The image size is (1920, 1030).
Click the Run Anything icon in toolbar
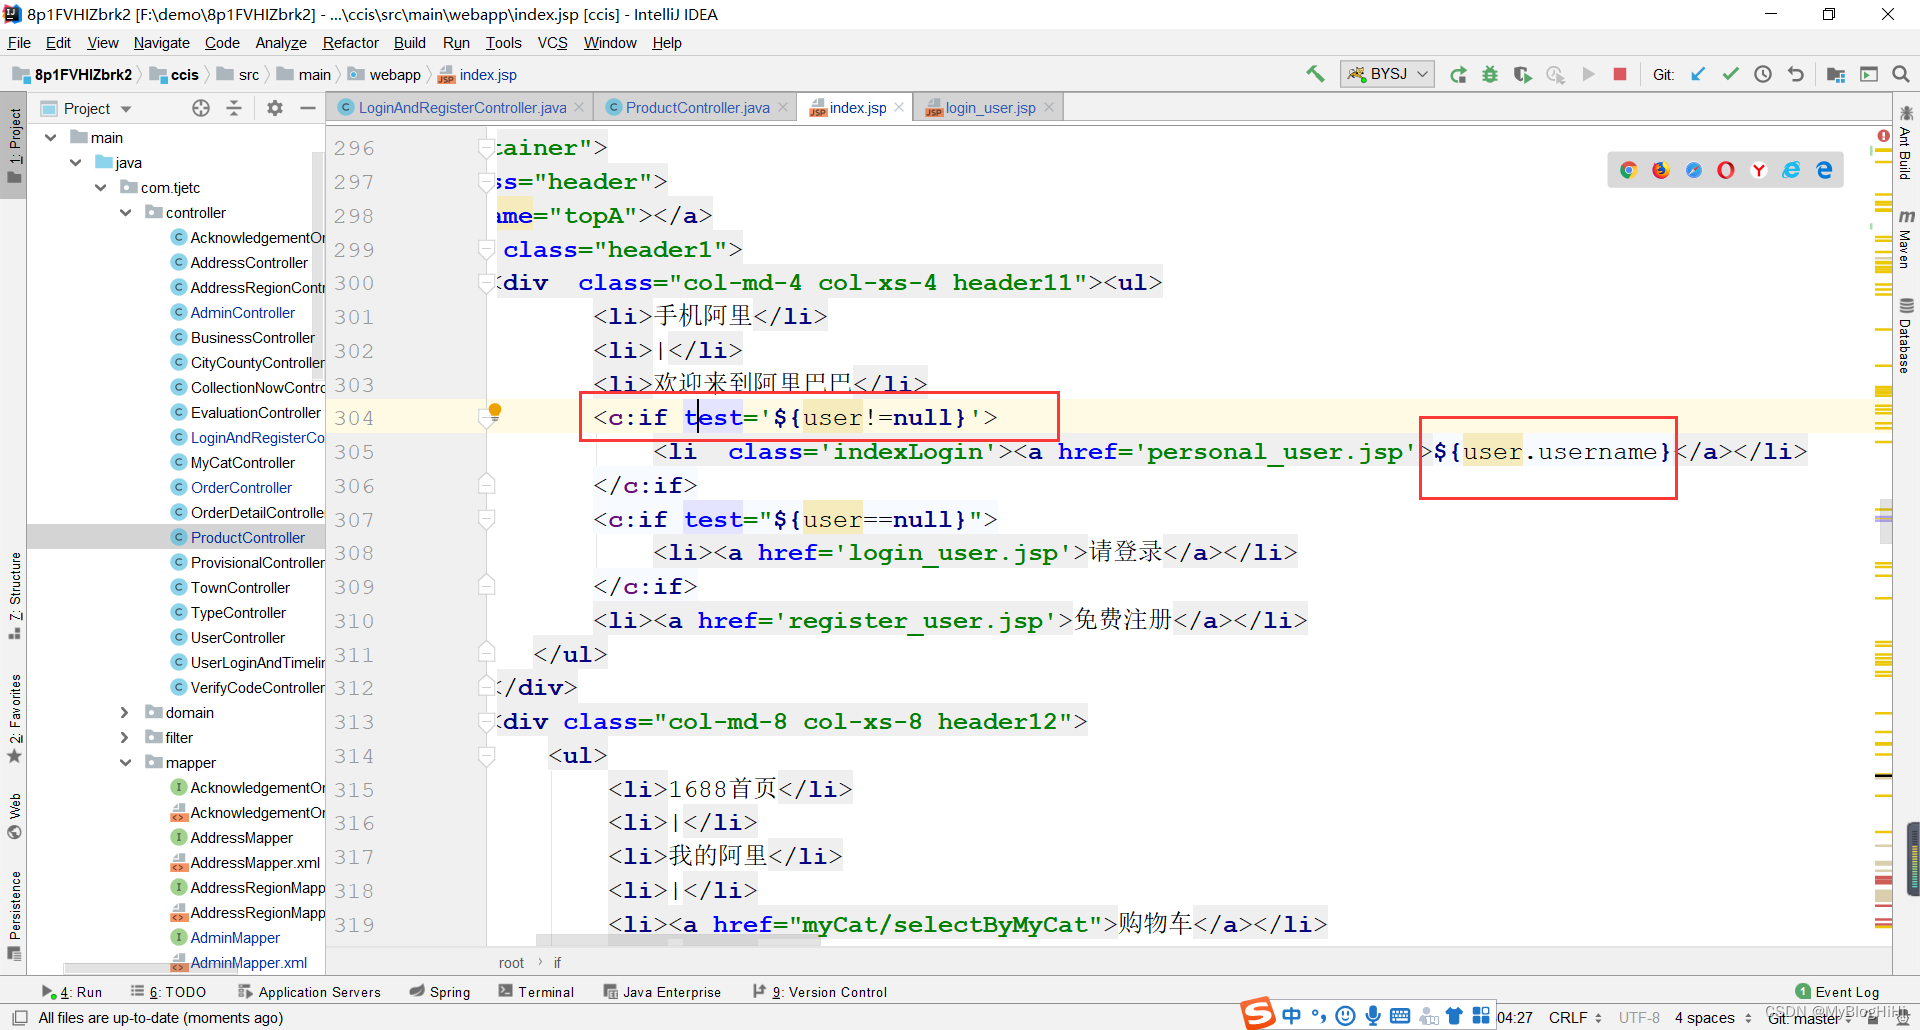point(1869,74)
